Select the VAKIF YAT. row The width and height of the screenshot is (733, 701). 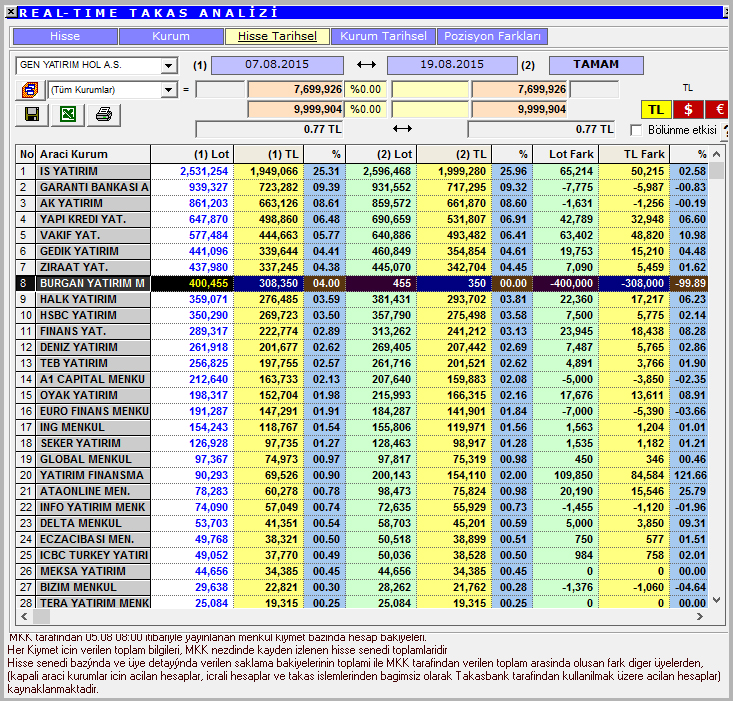point(362,236)
